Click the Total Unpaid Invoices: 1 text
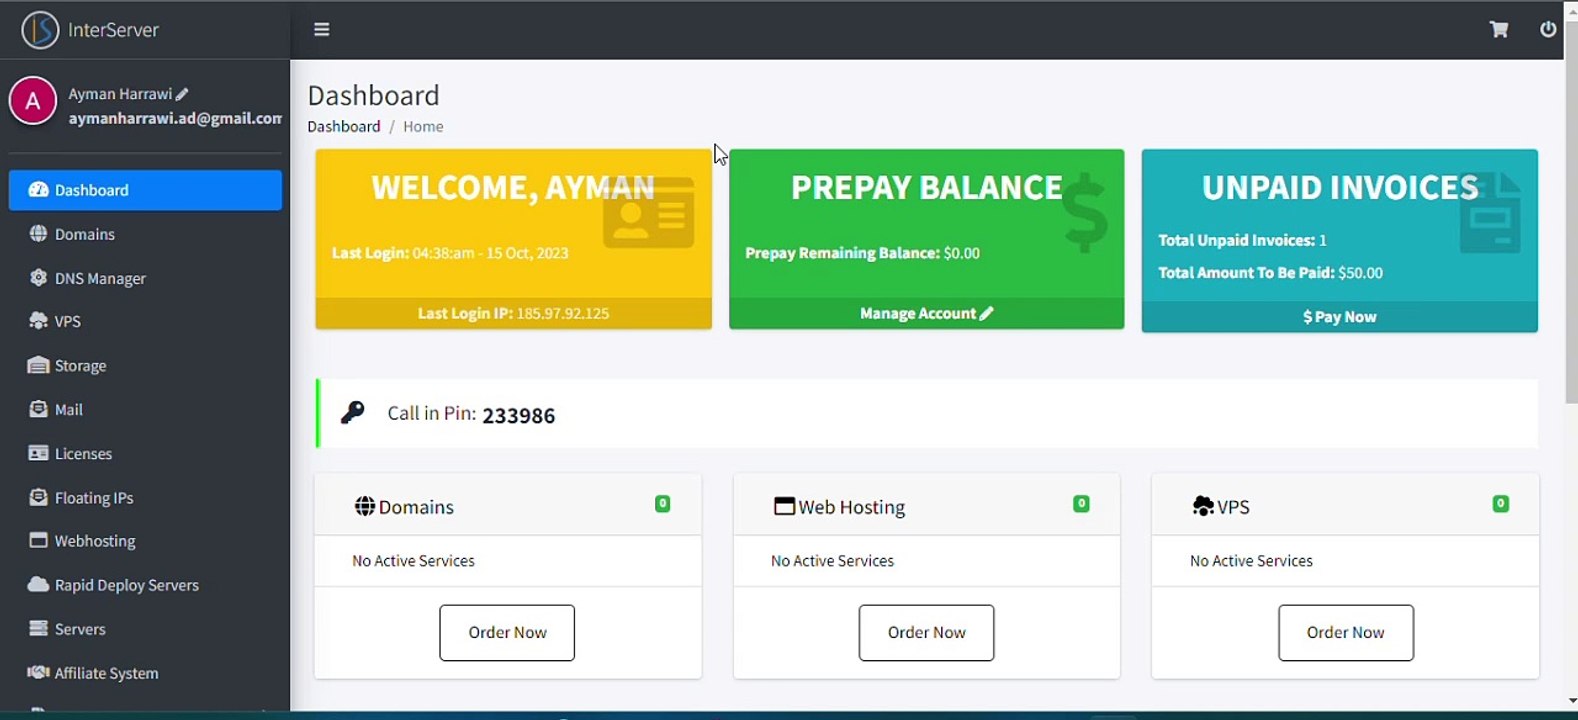Screen dimensions: 1578x720 click(1242, 240)
